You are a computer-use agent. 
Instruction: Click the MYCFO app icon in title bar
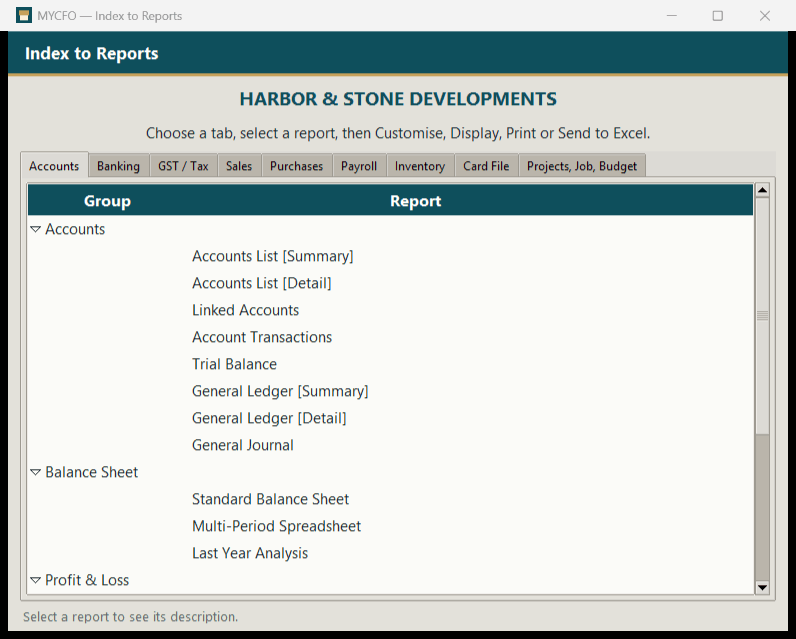click(x=24, y=15)
